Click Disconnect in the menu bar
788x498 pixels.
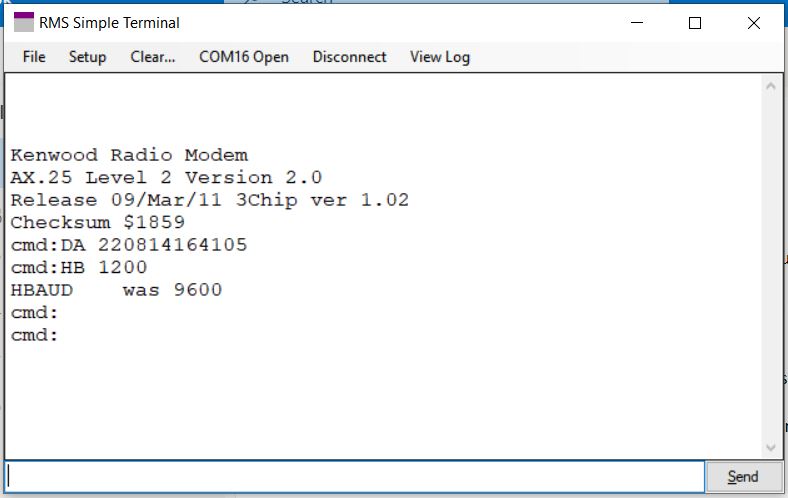pyautogui.click(x=349, y=57)
